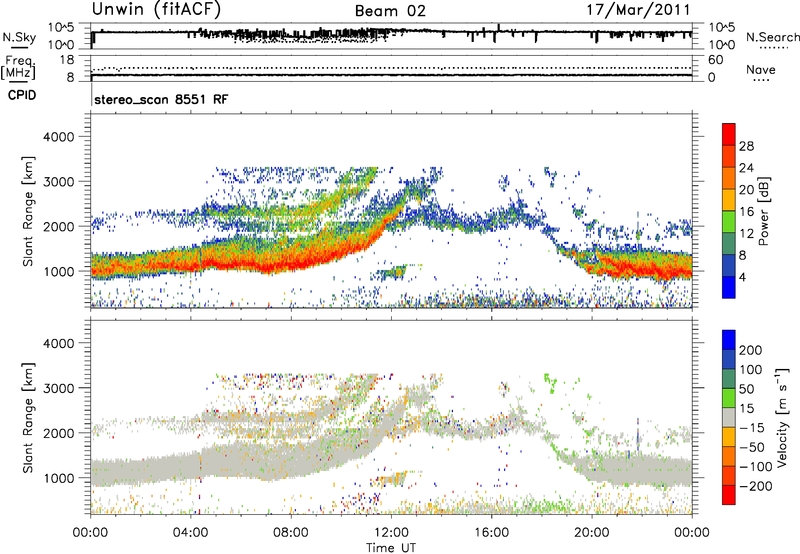Click the red top segment of Power colorbar
Image resolution: width=800 pixels, height=554 pixels.
729,134
